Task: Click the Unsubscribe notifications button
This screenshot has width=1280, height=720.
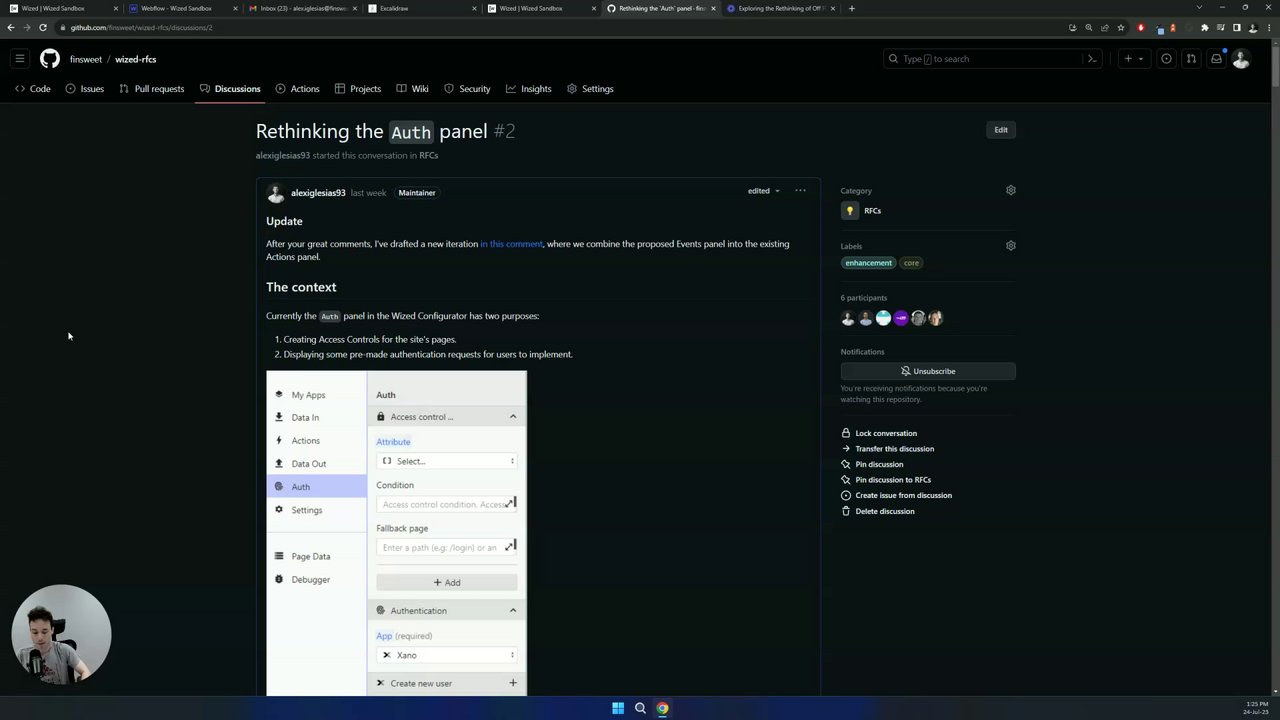Action: tap(928, 371)
